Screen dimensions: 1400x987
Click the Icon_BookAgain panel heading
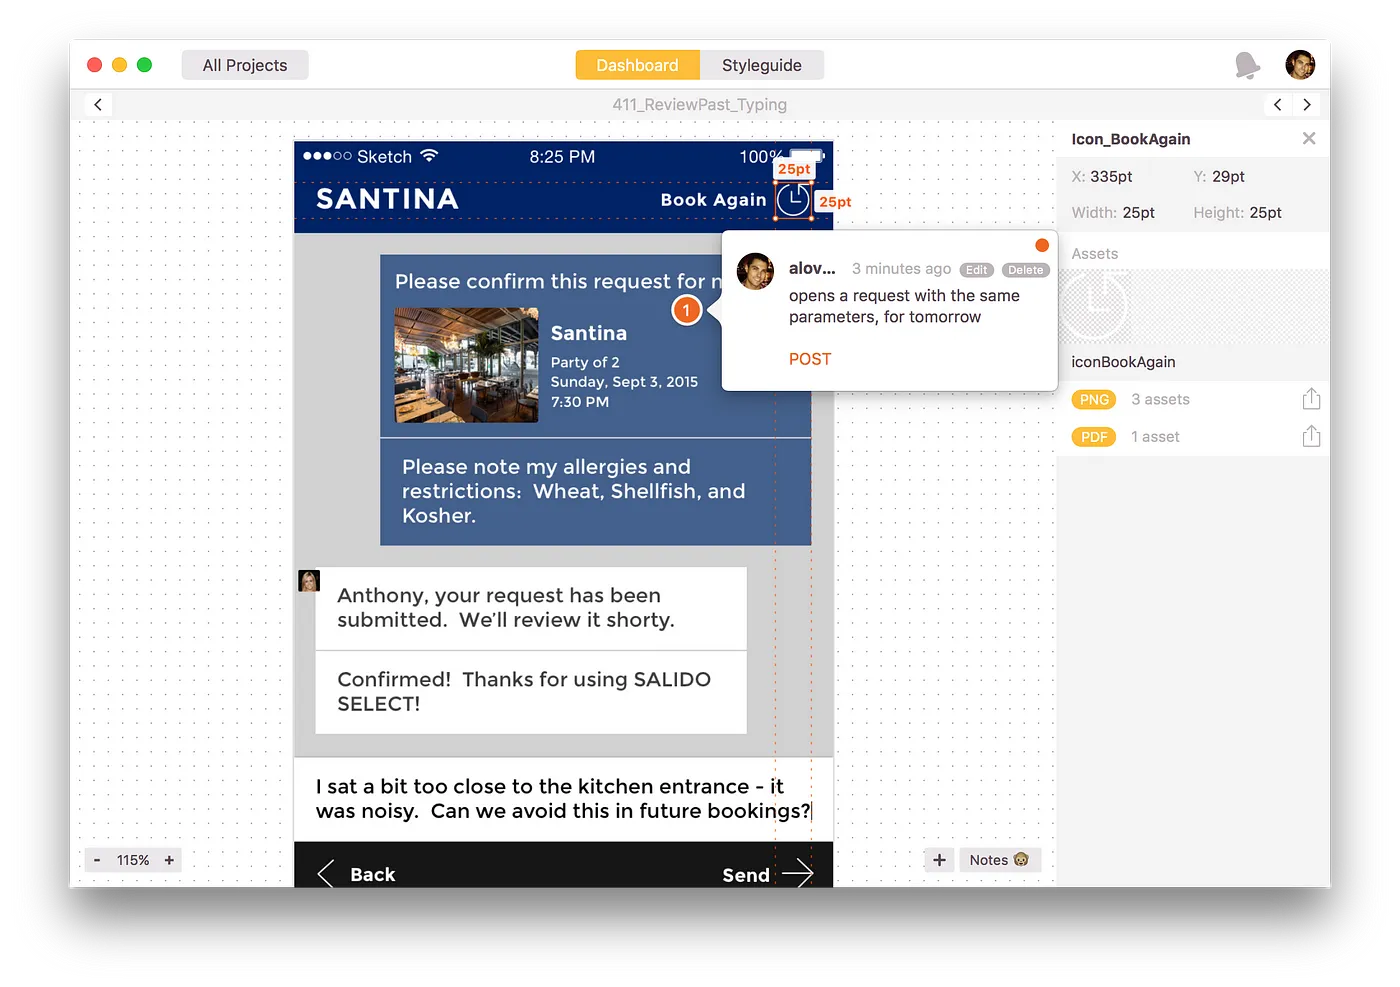1130,139
